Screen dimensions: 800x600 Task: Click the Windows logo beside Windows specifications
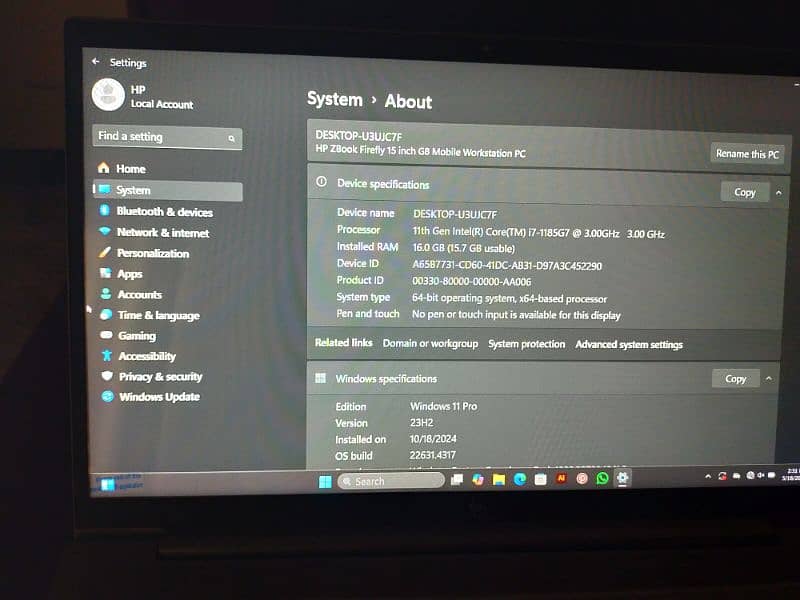(x=320, y=378)
